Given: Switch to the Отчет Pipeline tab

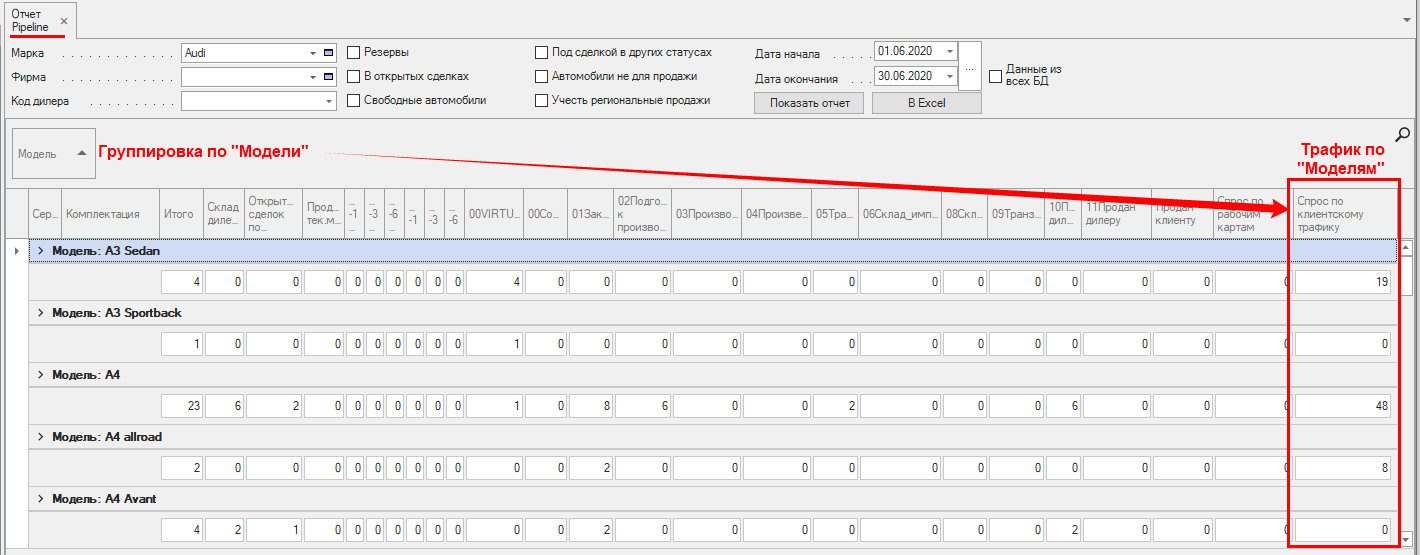Looking at the screenshot, I should (30, 21).
